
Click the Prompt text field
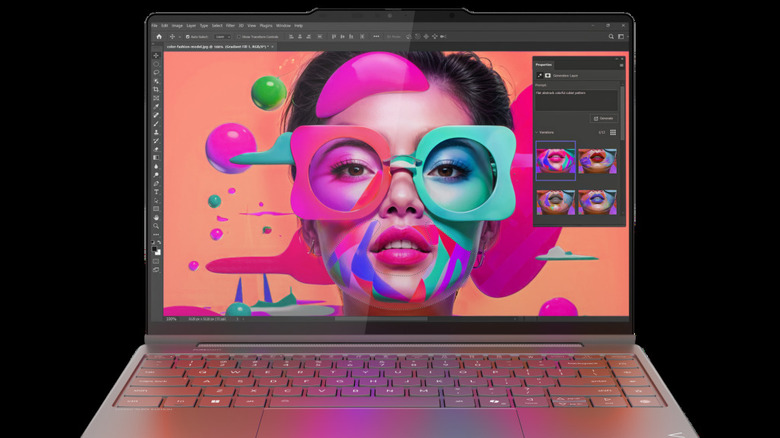576,100
